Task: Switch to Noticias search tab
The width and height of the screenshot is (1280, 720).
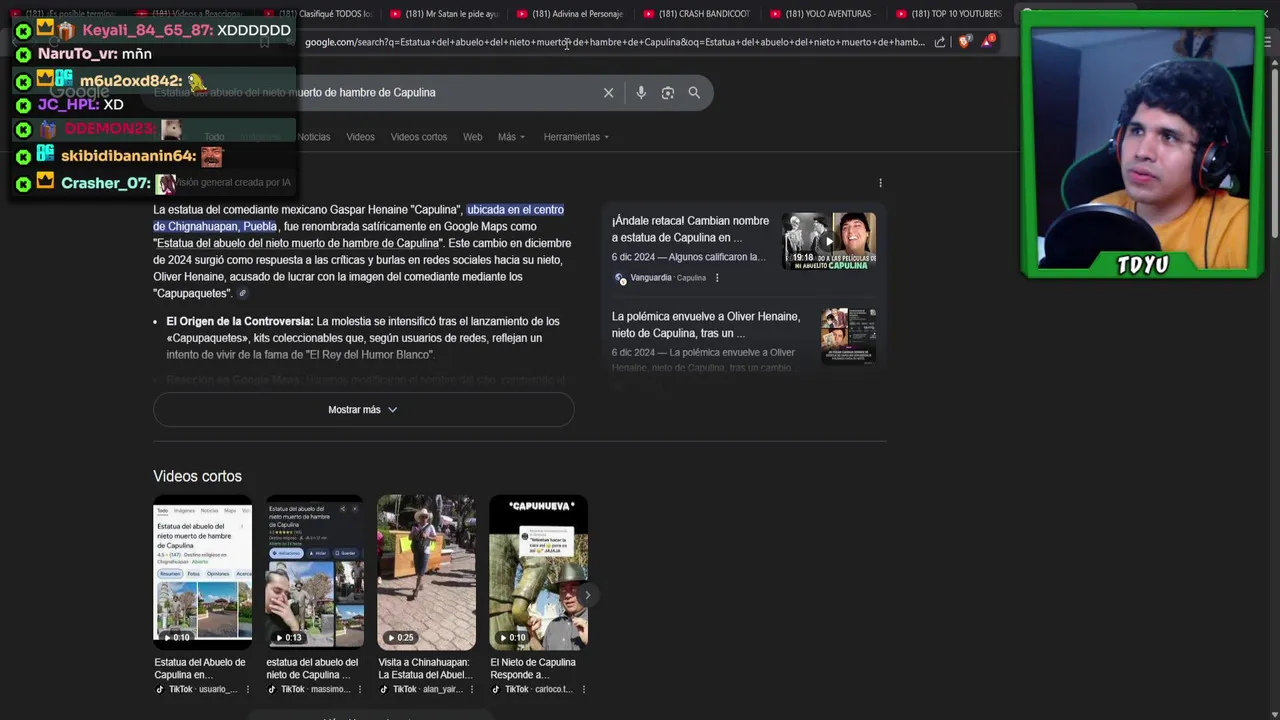Action: point(313,137)
